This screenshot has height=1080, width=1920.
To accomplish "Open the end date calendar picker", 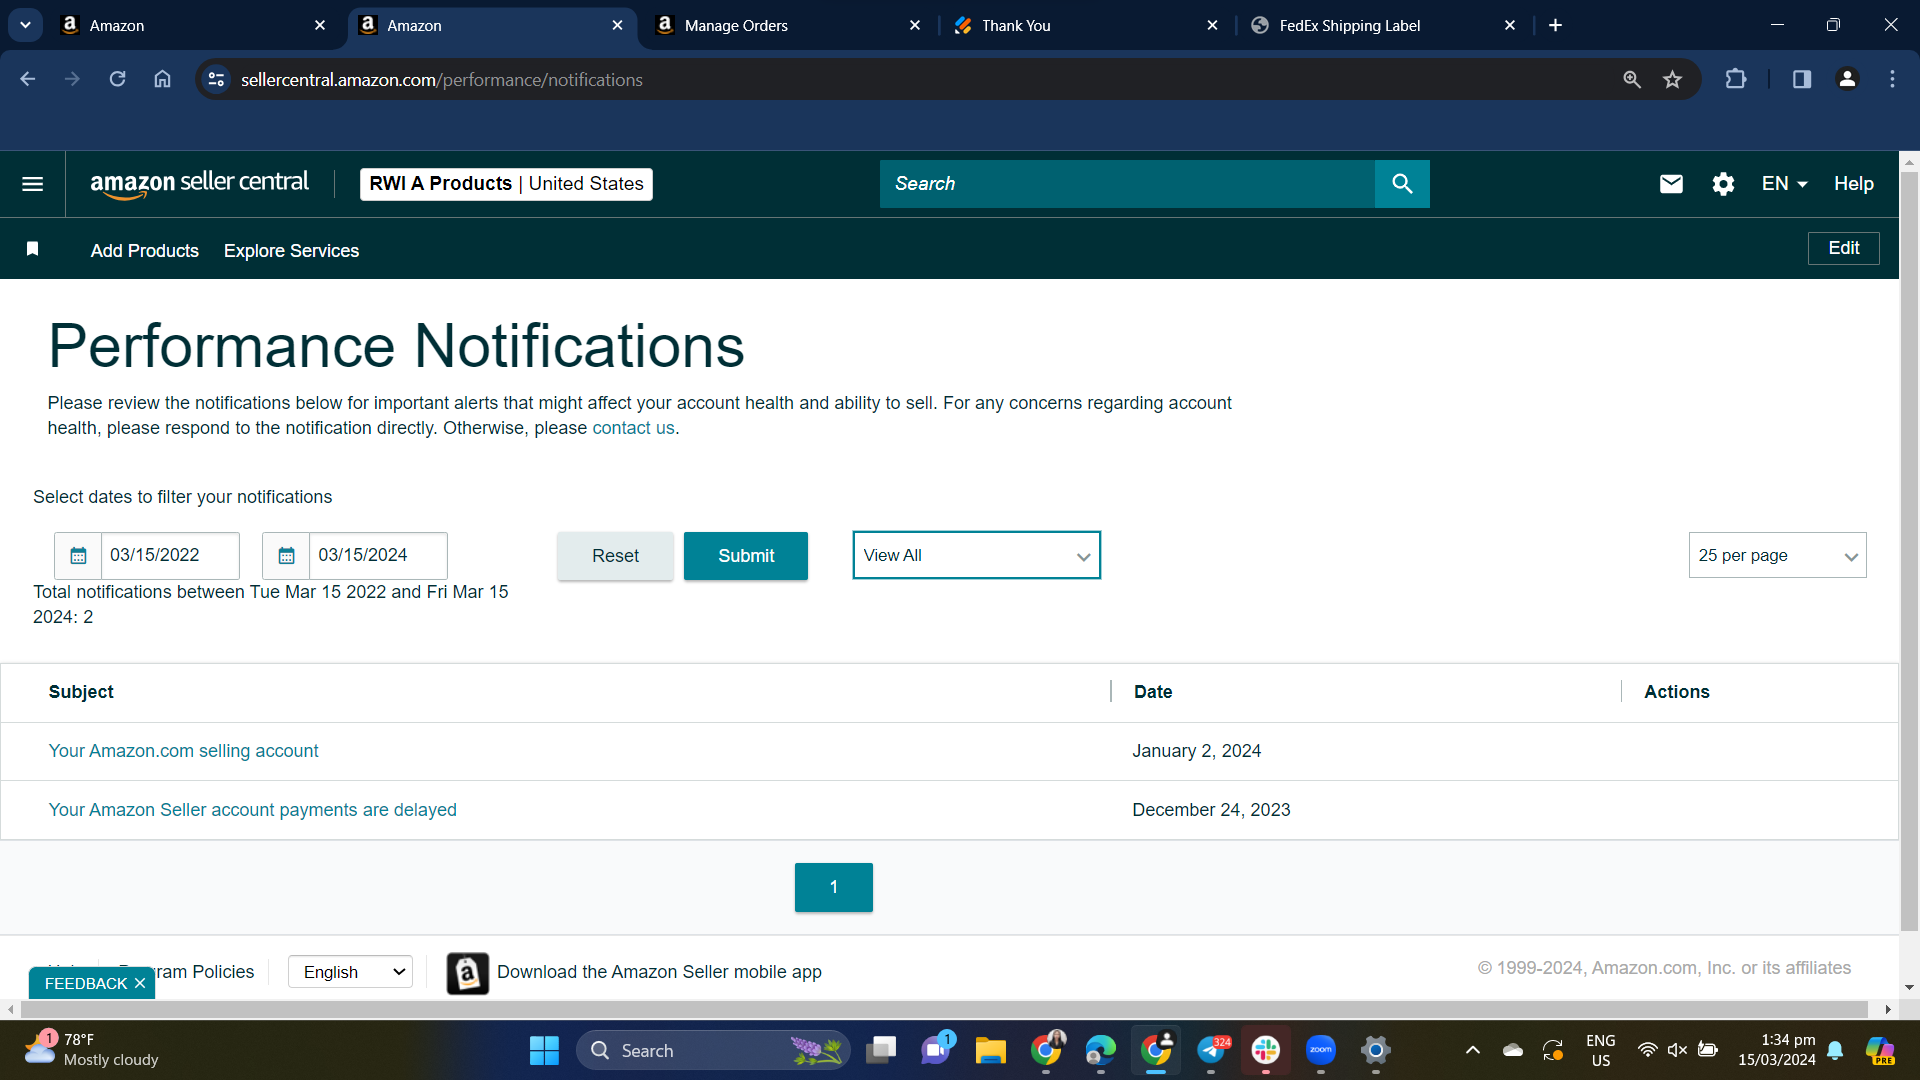I will [x=286, y=556].
